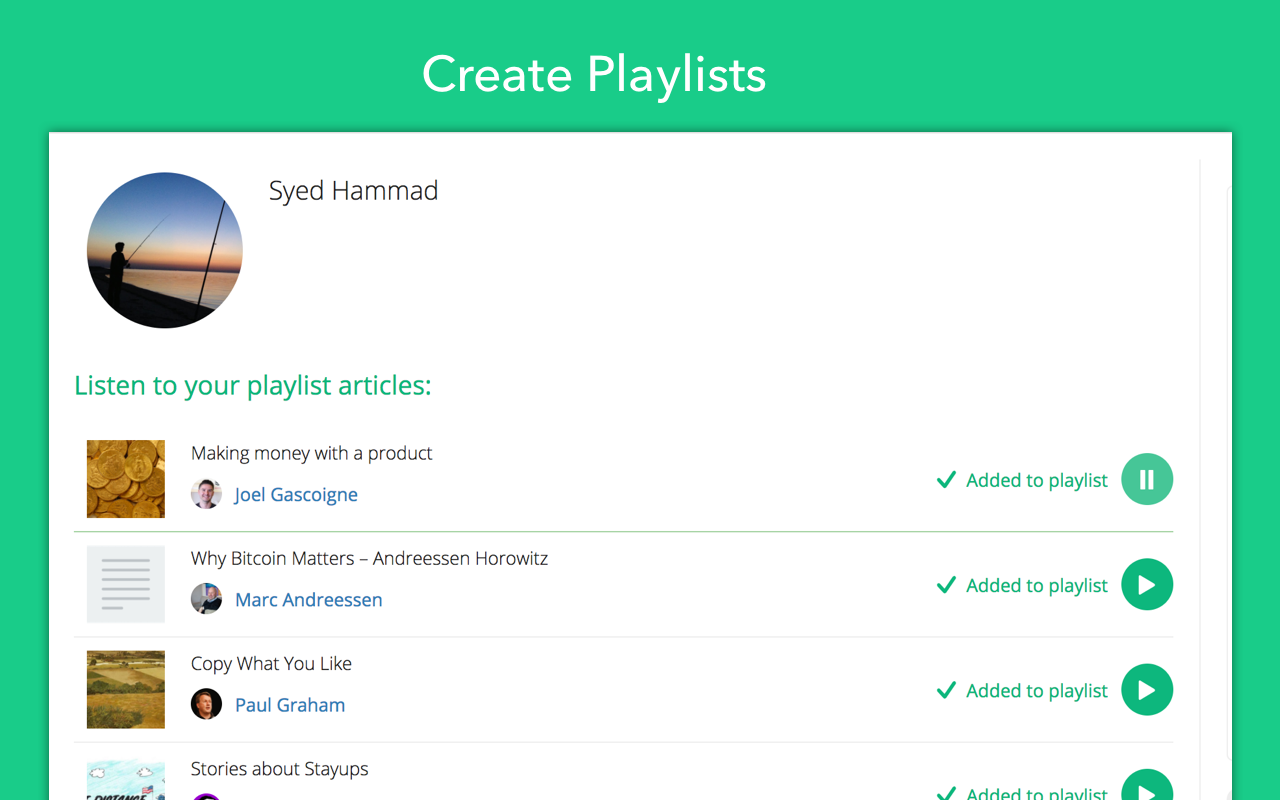Viewport: 1280px width, 800px height.
Task: Open the Stories about Stayups title
Action: pyautogui.click(x=279, y=769)
